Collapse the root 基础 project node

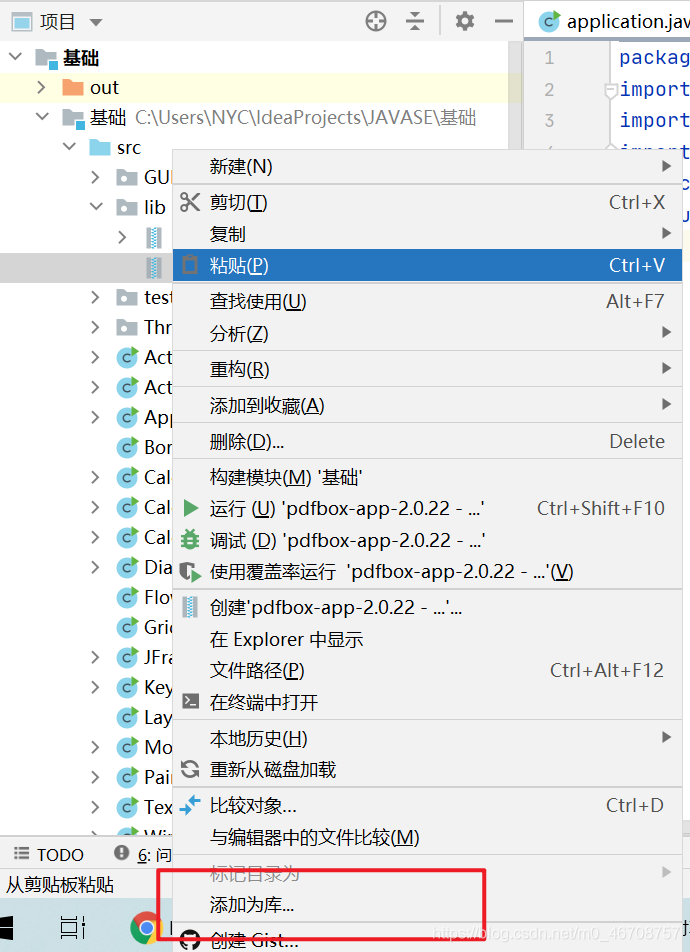pos(16,57)
